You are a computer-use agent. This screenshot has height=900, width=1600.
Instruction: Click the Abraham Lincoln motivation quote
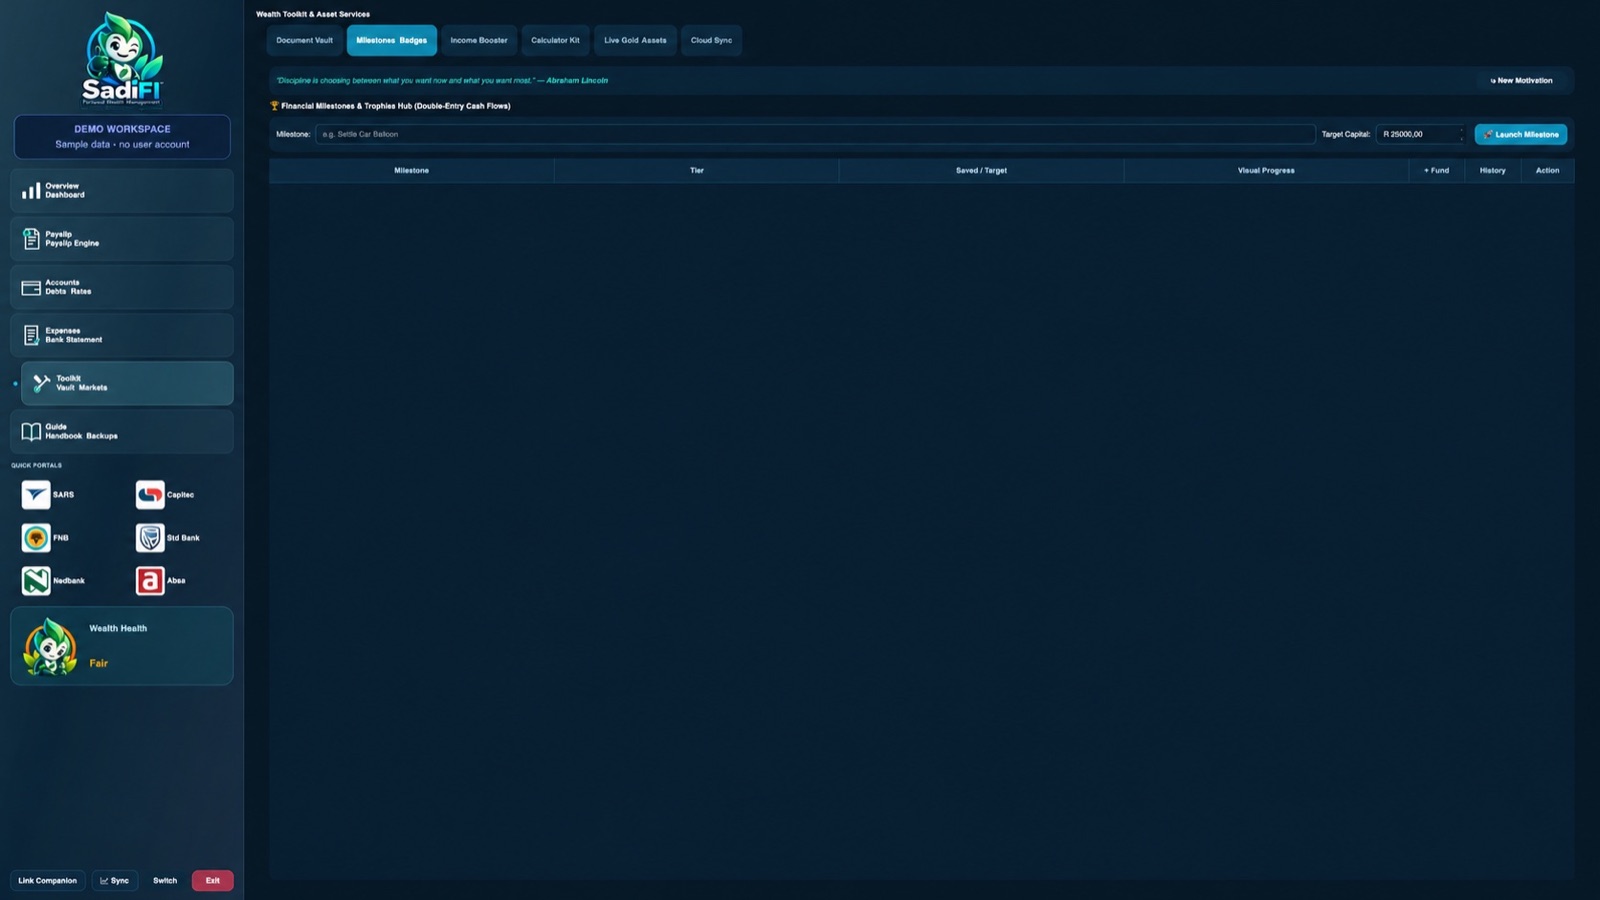click(x=442, y=80)
